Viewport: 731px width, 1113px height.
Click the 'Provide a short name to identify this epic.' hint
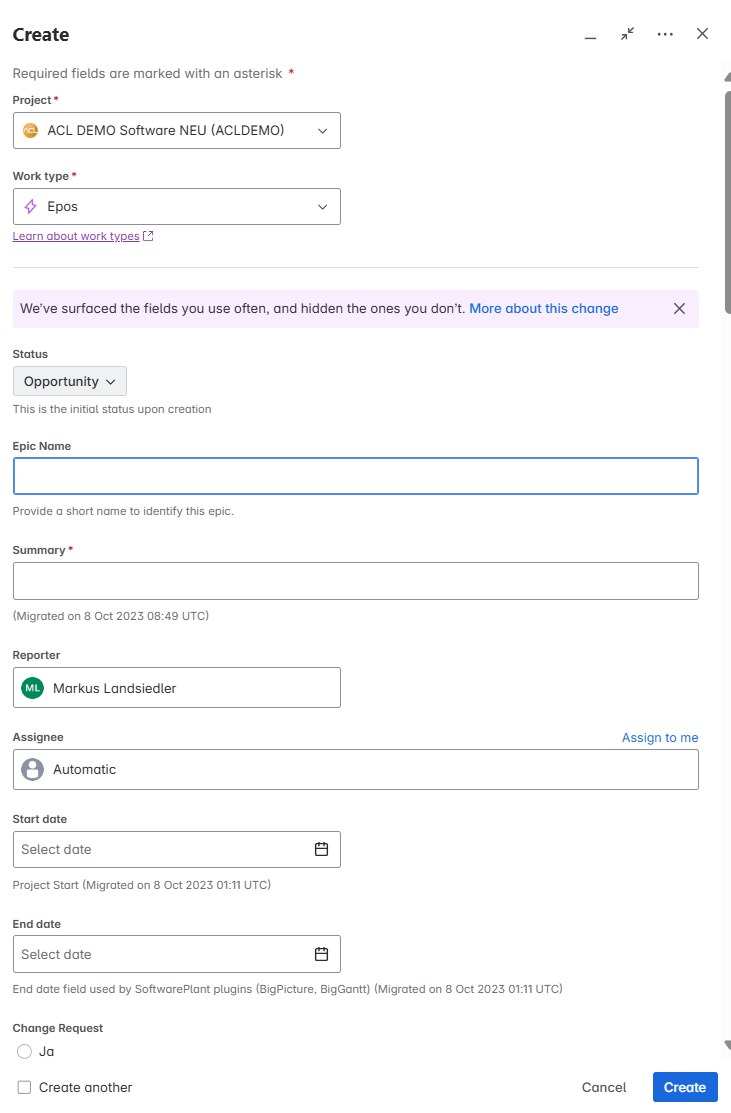click(x=123, y=511)
